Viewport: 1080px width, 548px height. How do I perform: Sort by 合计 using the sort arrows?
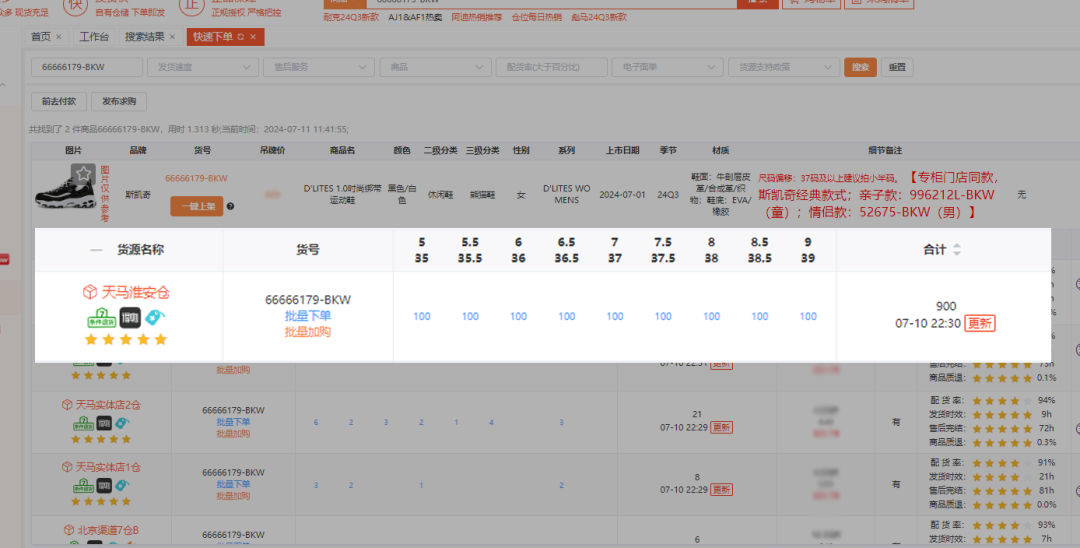[957, 250]
